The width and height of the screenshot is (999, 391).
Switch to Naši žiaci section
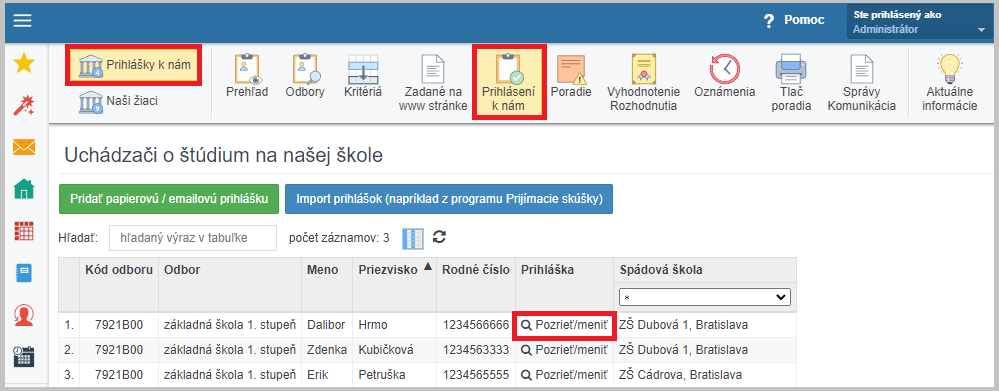(119, 101)
